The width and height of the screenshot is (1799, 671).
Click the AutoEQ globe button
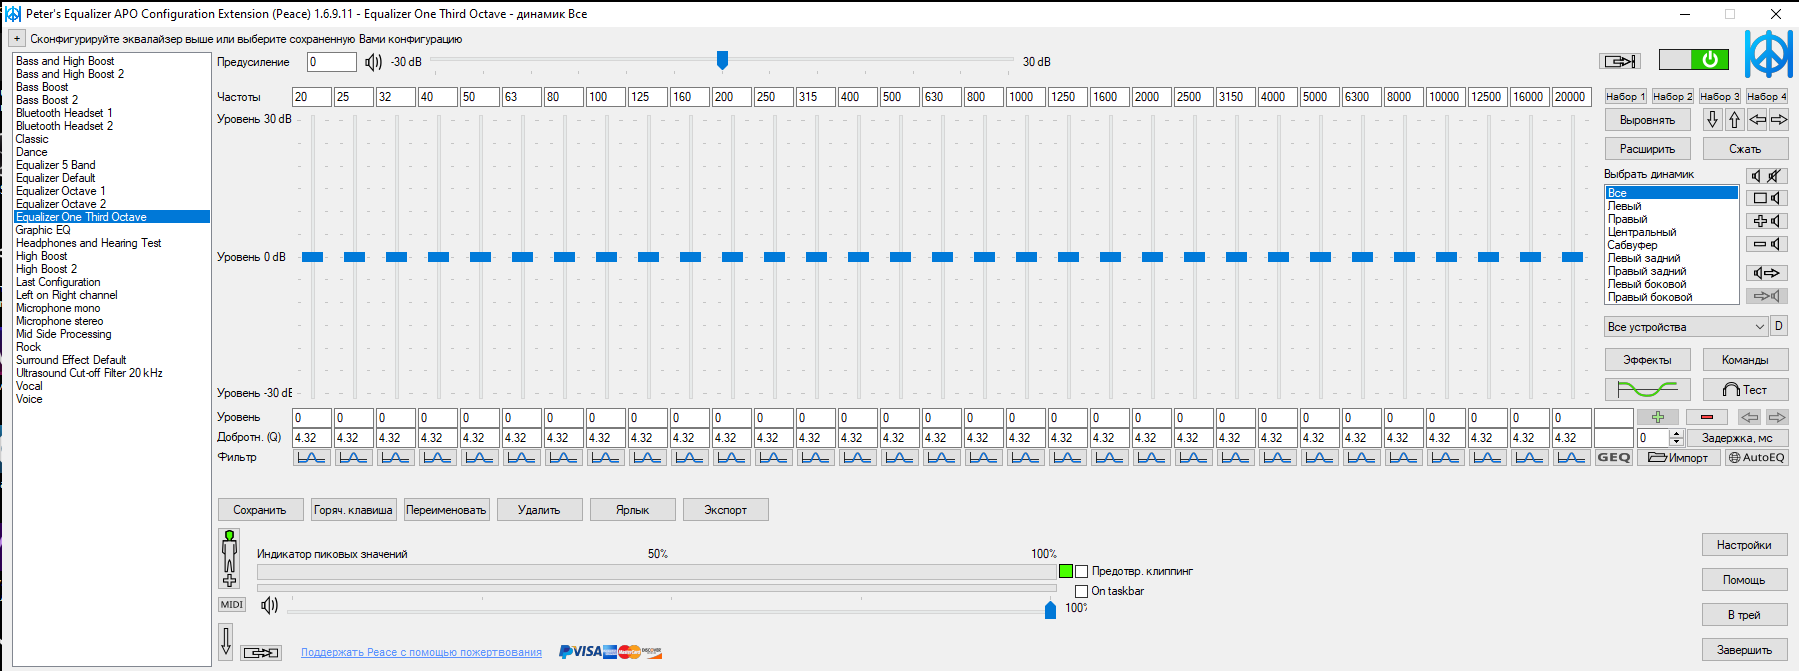(x=1757, y=457)
